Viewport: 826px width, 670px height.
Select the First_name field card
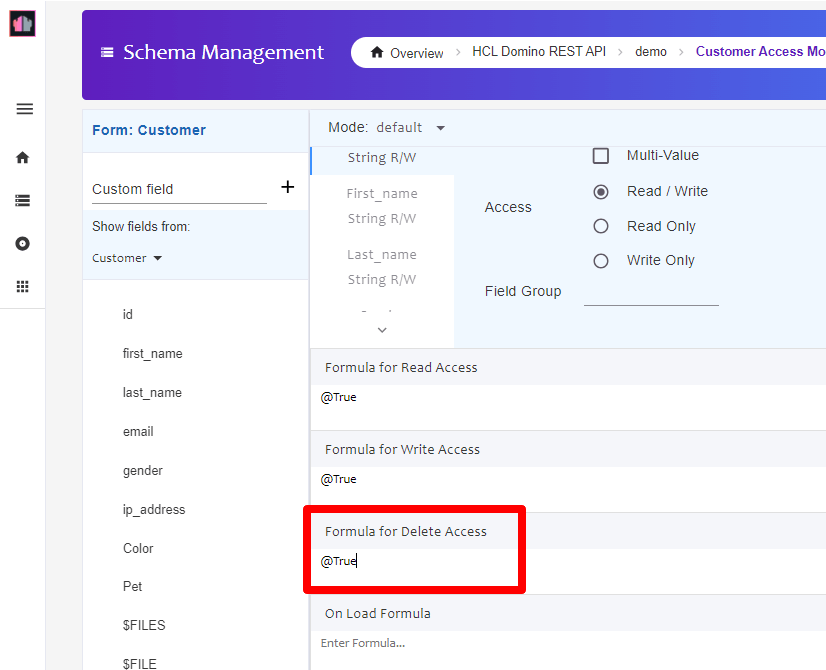coord(382,206)
